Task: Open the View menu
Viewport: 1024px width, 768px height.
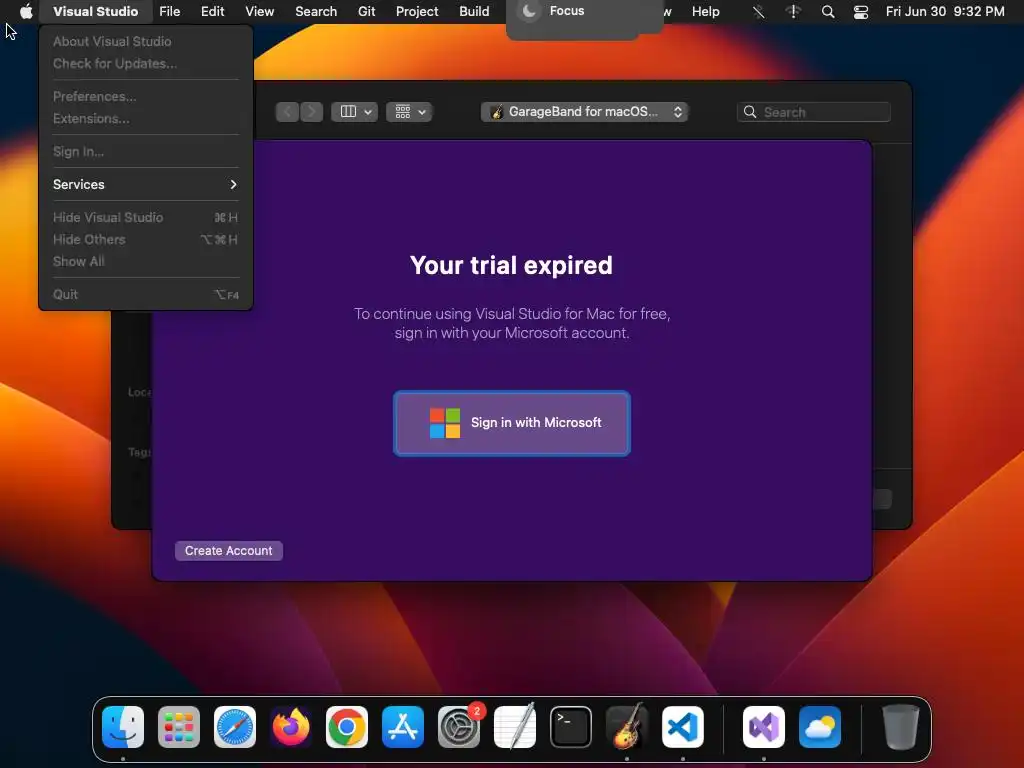Action: tap(259, 12)
